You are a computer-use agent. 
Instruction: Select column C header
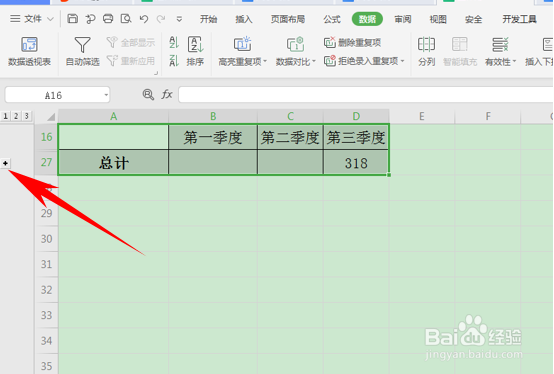coord(290,117)
